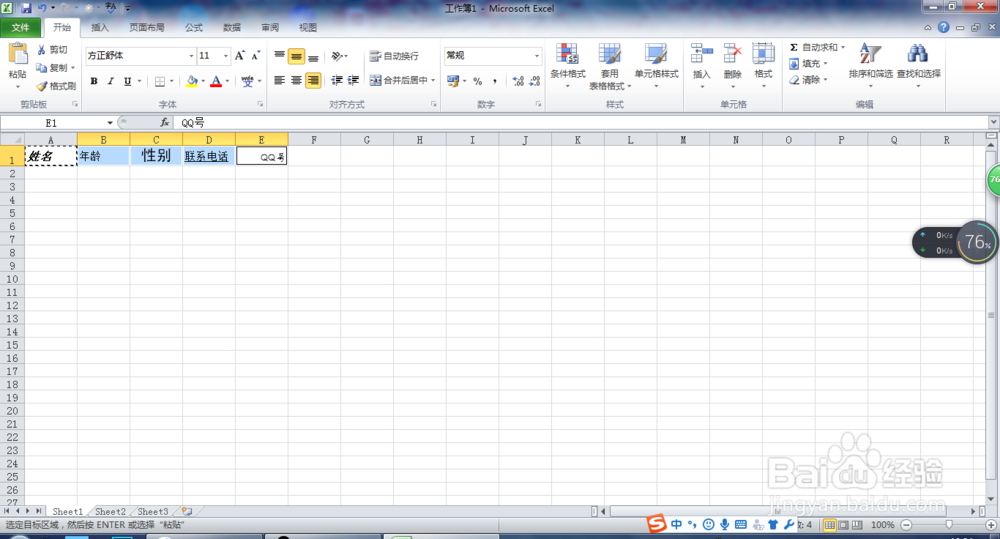Toggle top vertical alignment

tap(279, 57)
